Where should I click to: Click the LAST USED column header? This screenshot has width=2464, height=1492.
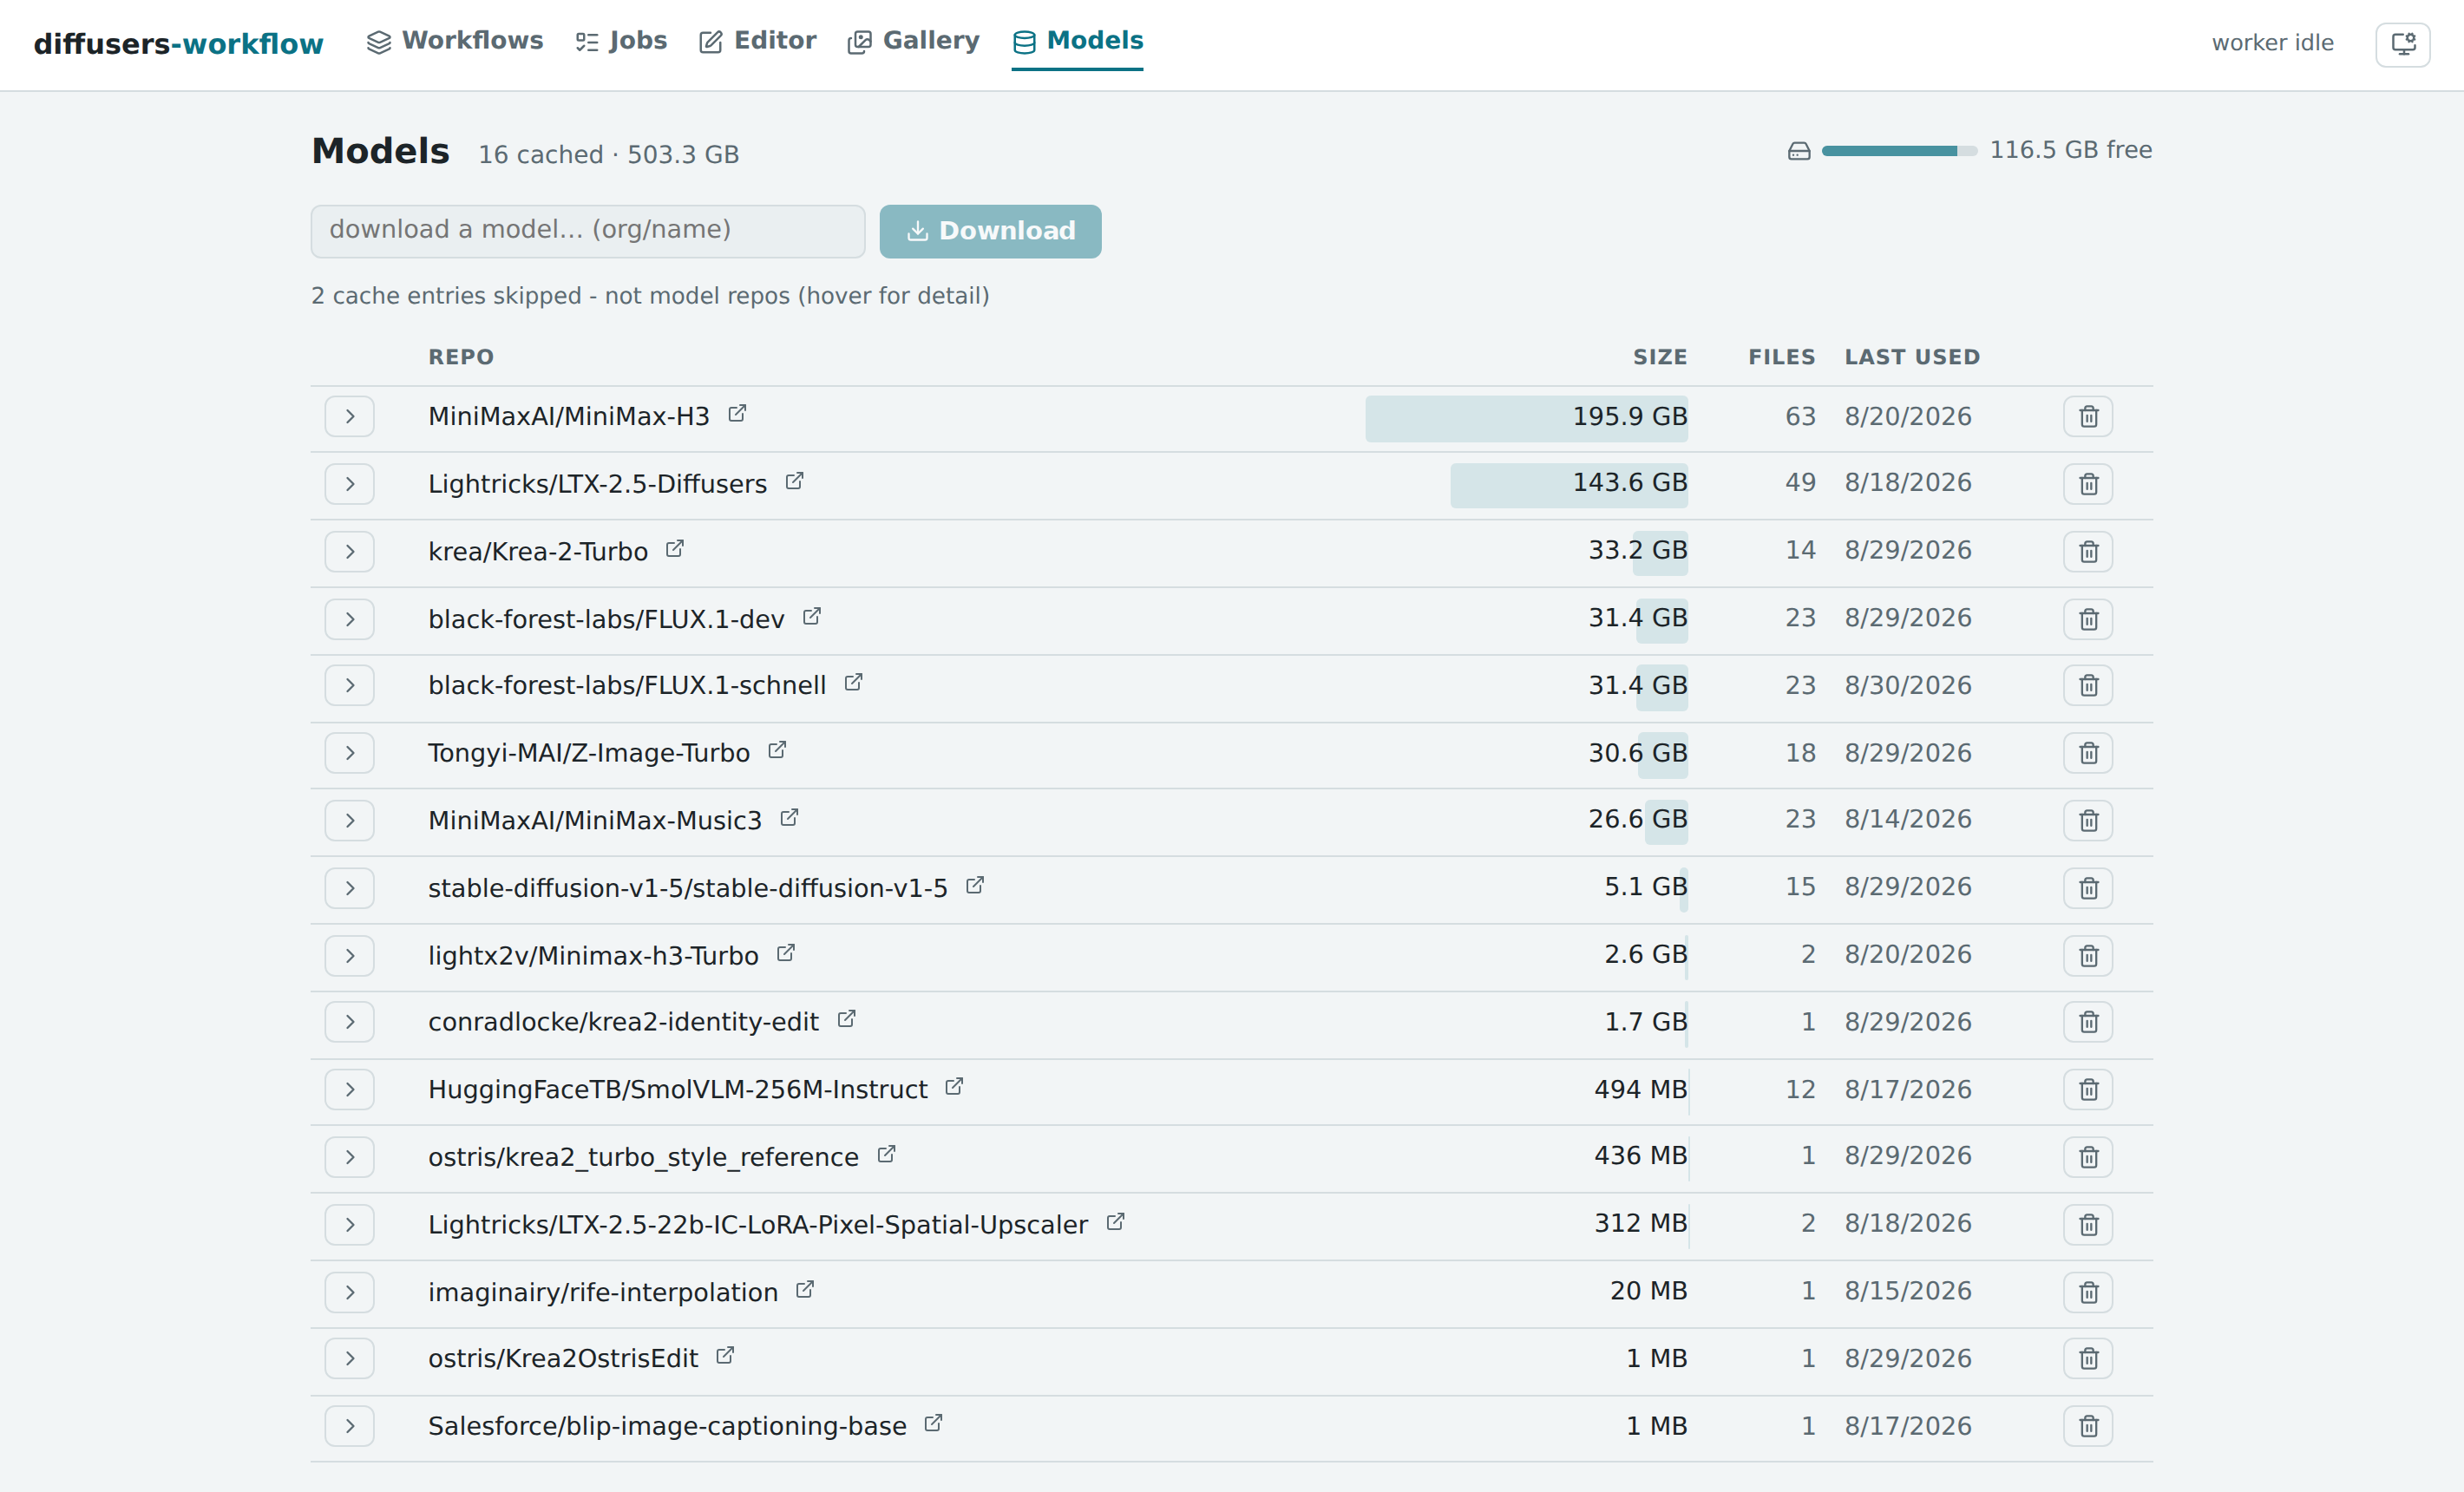[1912, 357]
